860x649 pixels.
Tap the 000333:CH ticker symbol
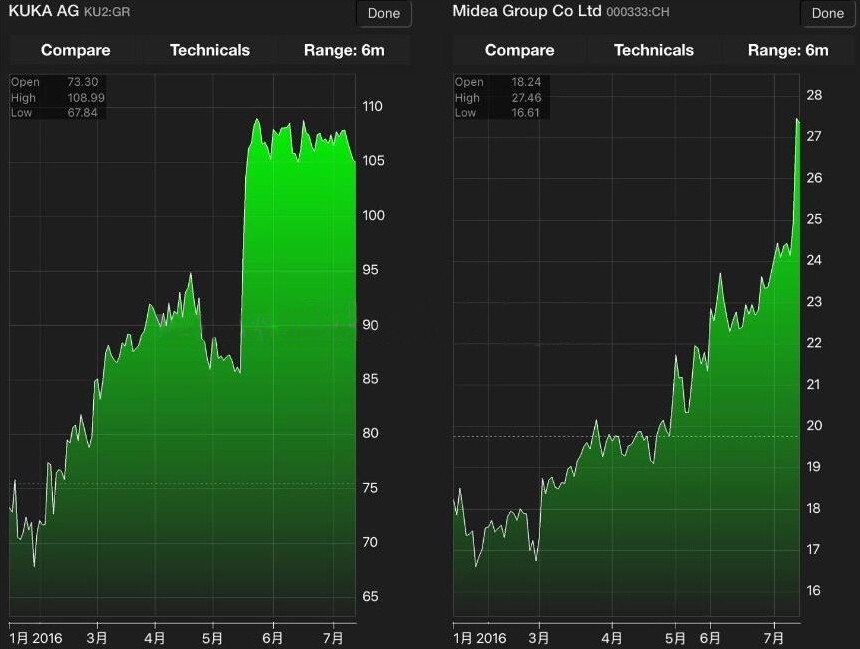click(638, 13)
